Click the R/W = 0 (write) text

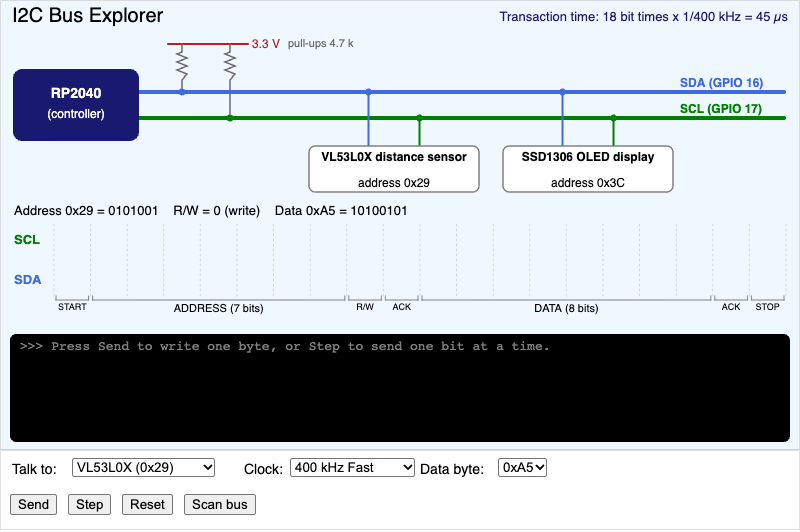pyautogui.click(x=216, y=211)
